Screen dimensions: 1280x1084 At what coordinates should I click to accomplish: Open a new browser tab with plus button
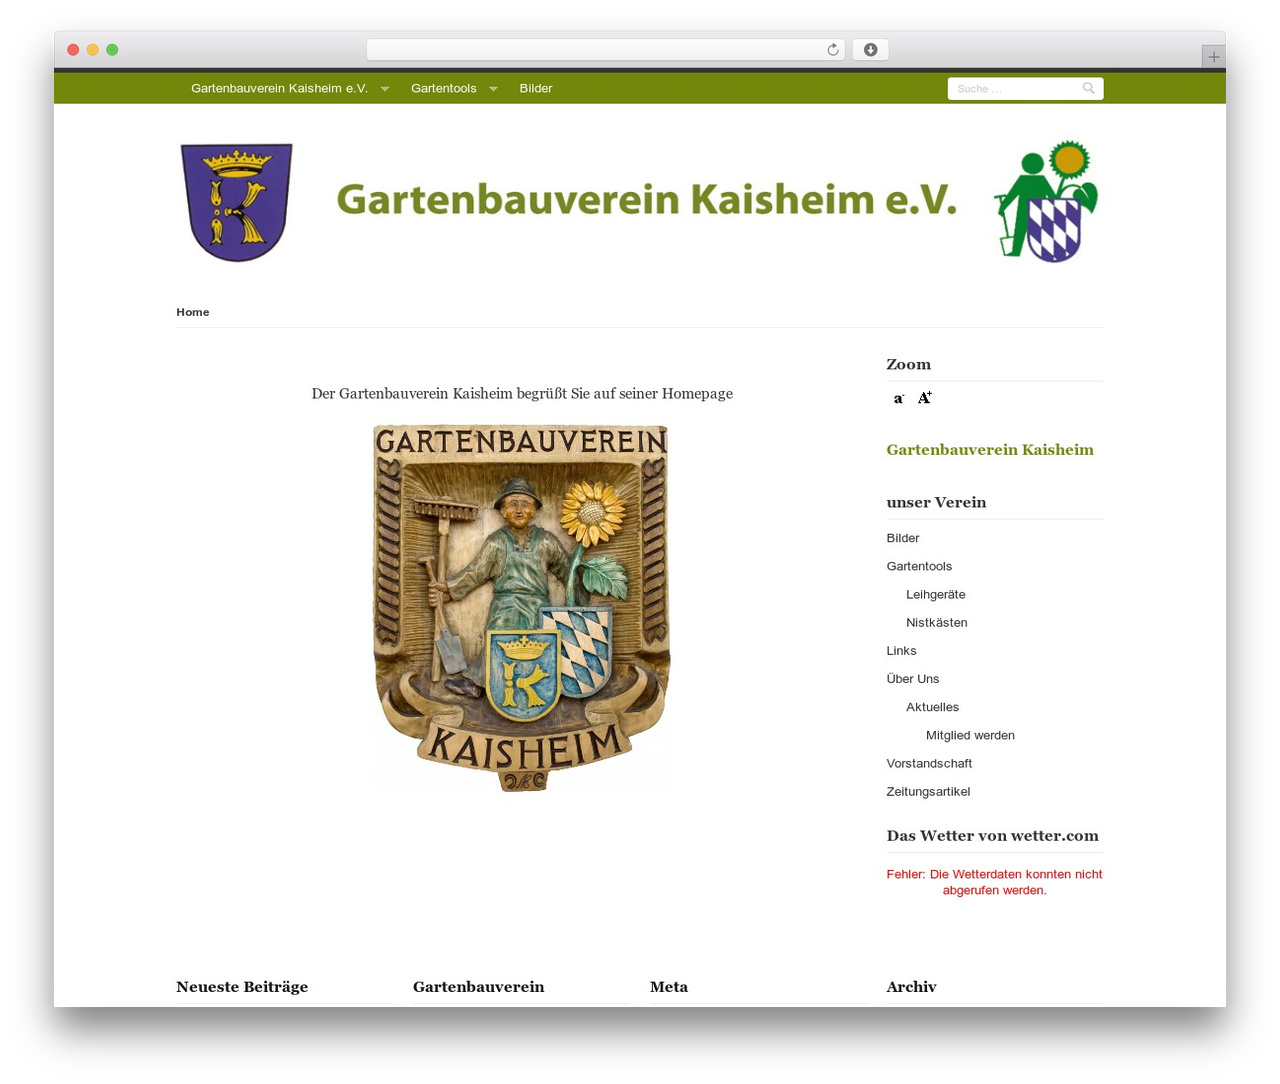click(x=1213, y=57)
